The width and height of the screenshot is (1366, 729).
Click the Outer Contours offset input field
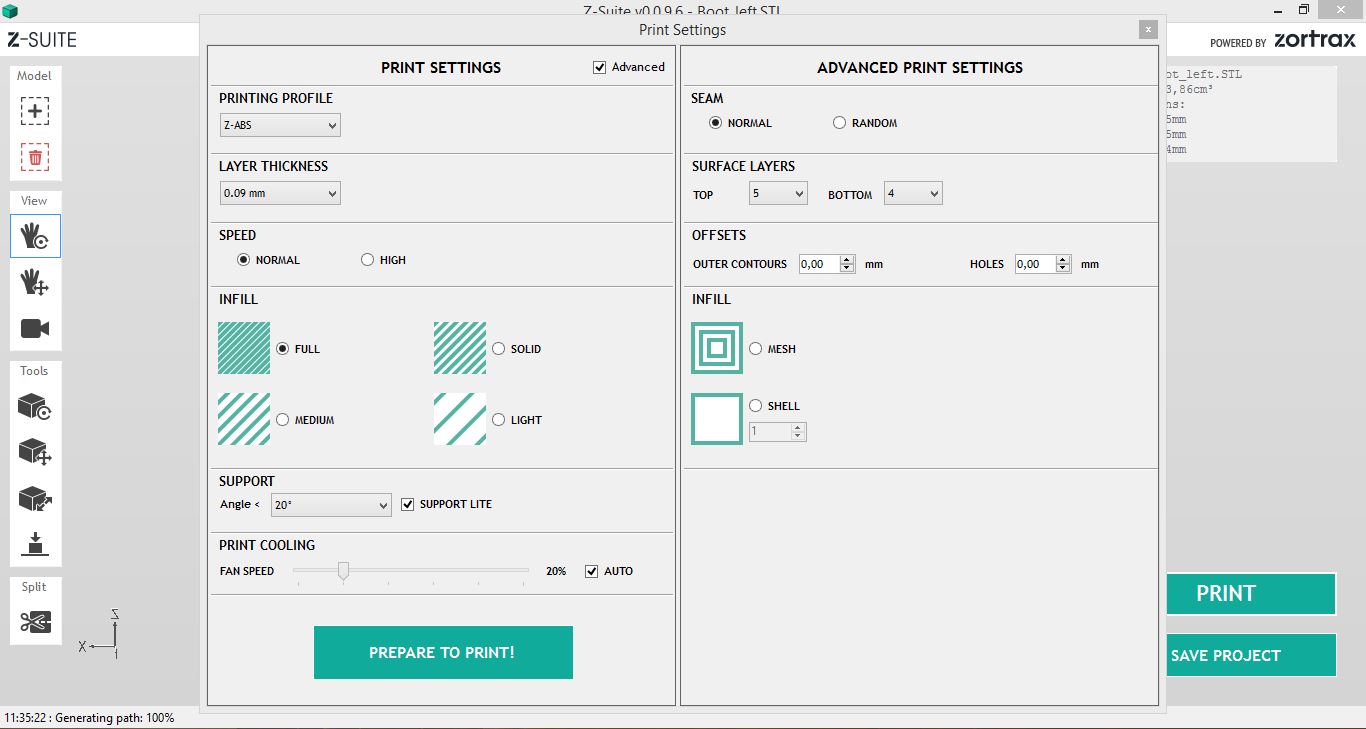tap(819, 264)
